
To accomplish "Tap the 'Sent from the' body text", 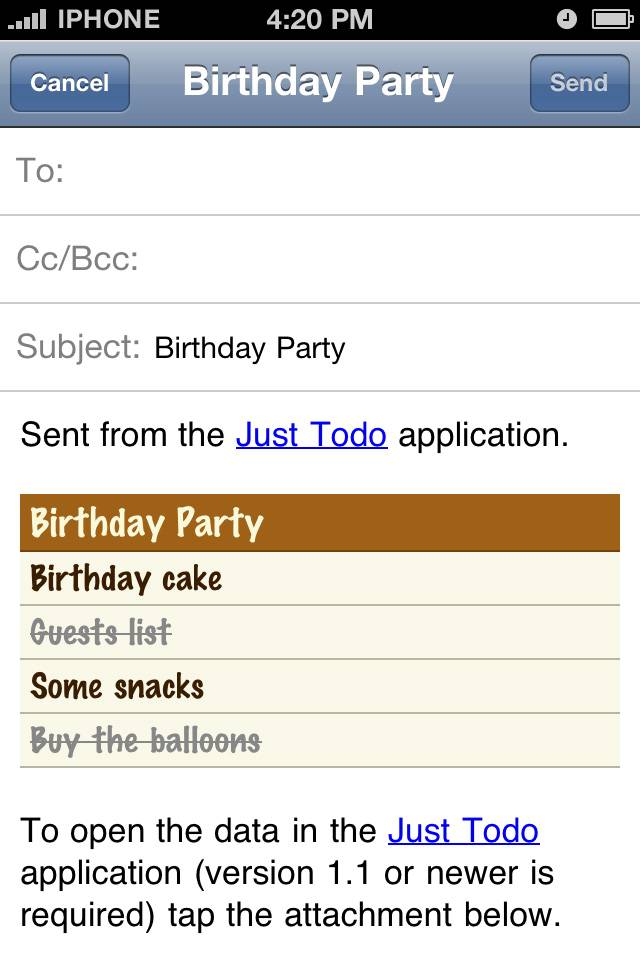I will pyautogui.click(x=122, y=435).
